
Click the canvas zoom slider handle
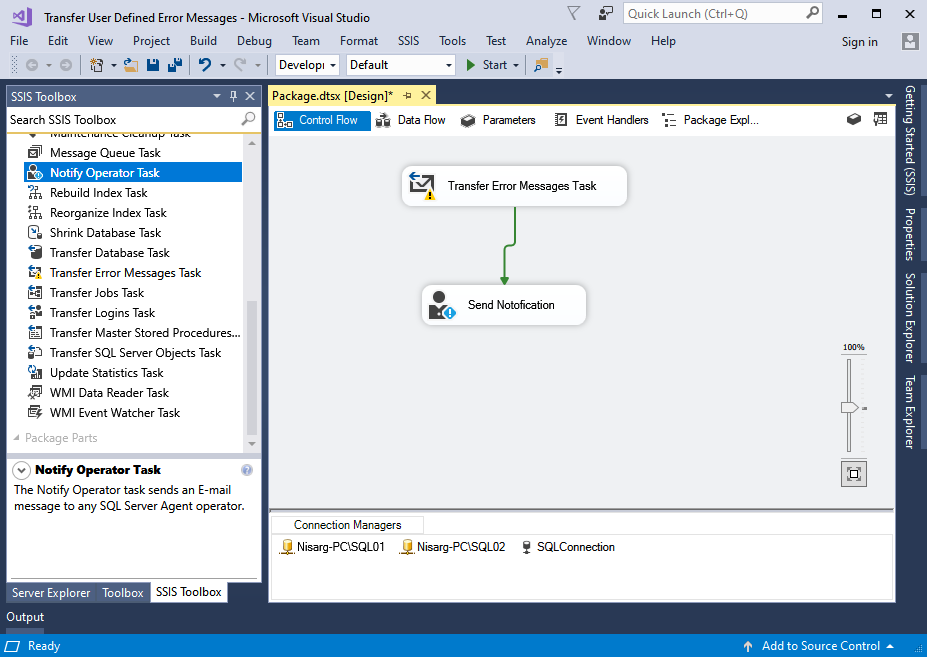pyautogui.click(x=850, y=407)
